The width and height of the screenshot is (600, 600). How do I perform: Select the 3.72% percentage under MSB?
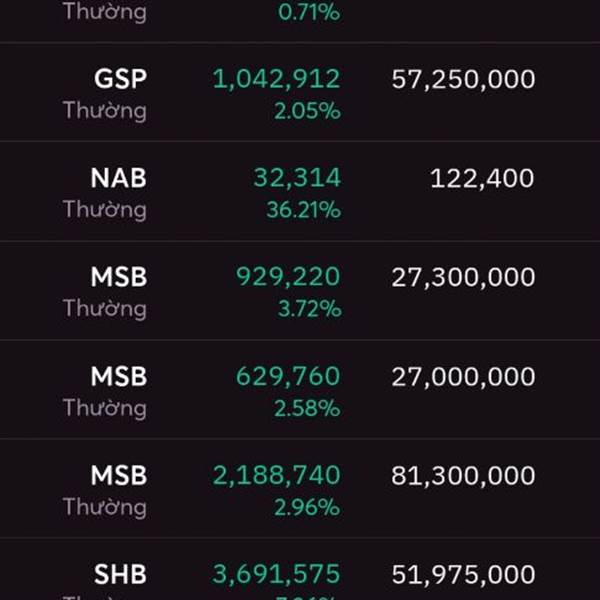(309, 309)
